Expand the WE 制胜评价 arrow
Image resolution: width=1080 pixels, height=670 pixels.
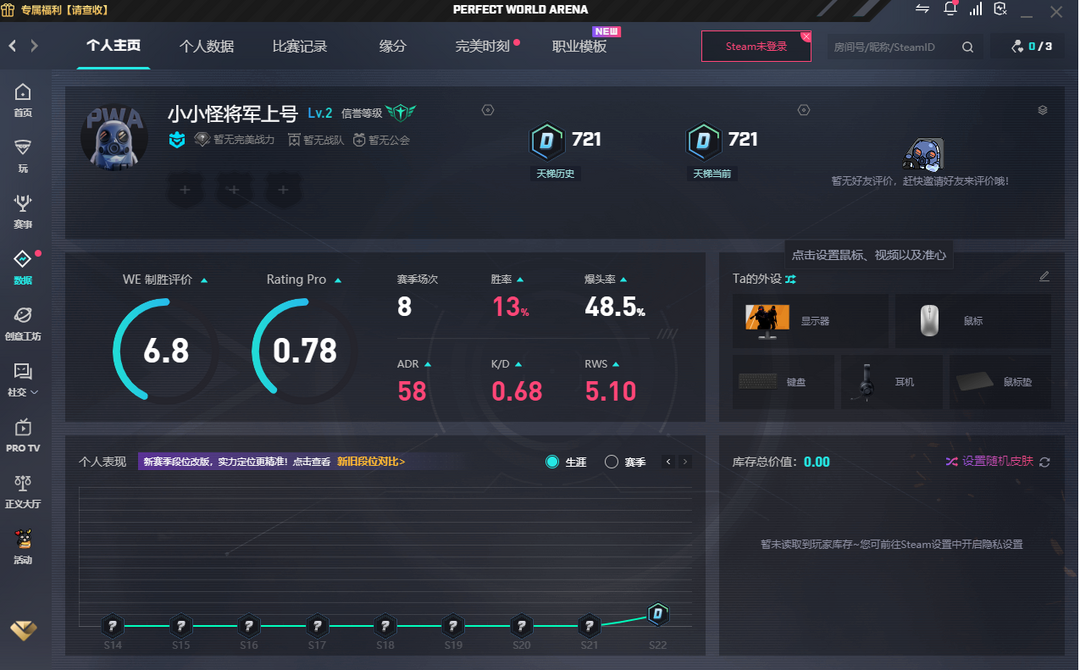pyautogui.click(x=204, y=281)
